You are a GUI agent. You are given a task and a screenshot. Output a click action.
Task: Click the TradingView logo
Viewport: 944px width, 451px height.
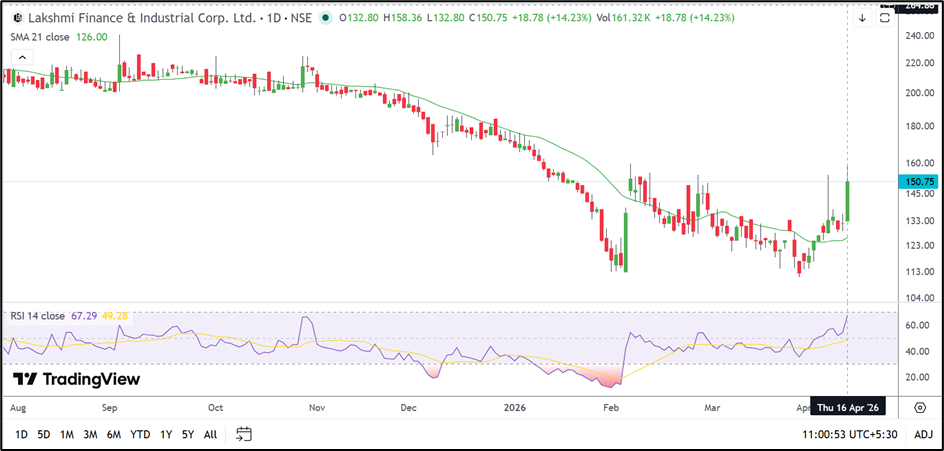[76, 379]
